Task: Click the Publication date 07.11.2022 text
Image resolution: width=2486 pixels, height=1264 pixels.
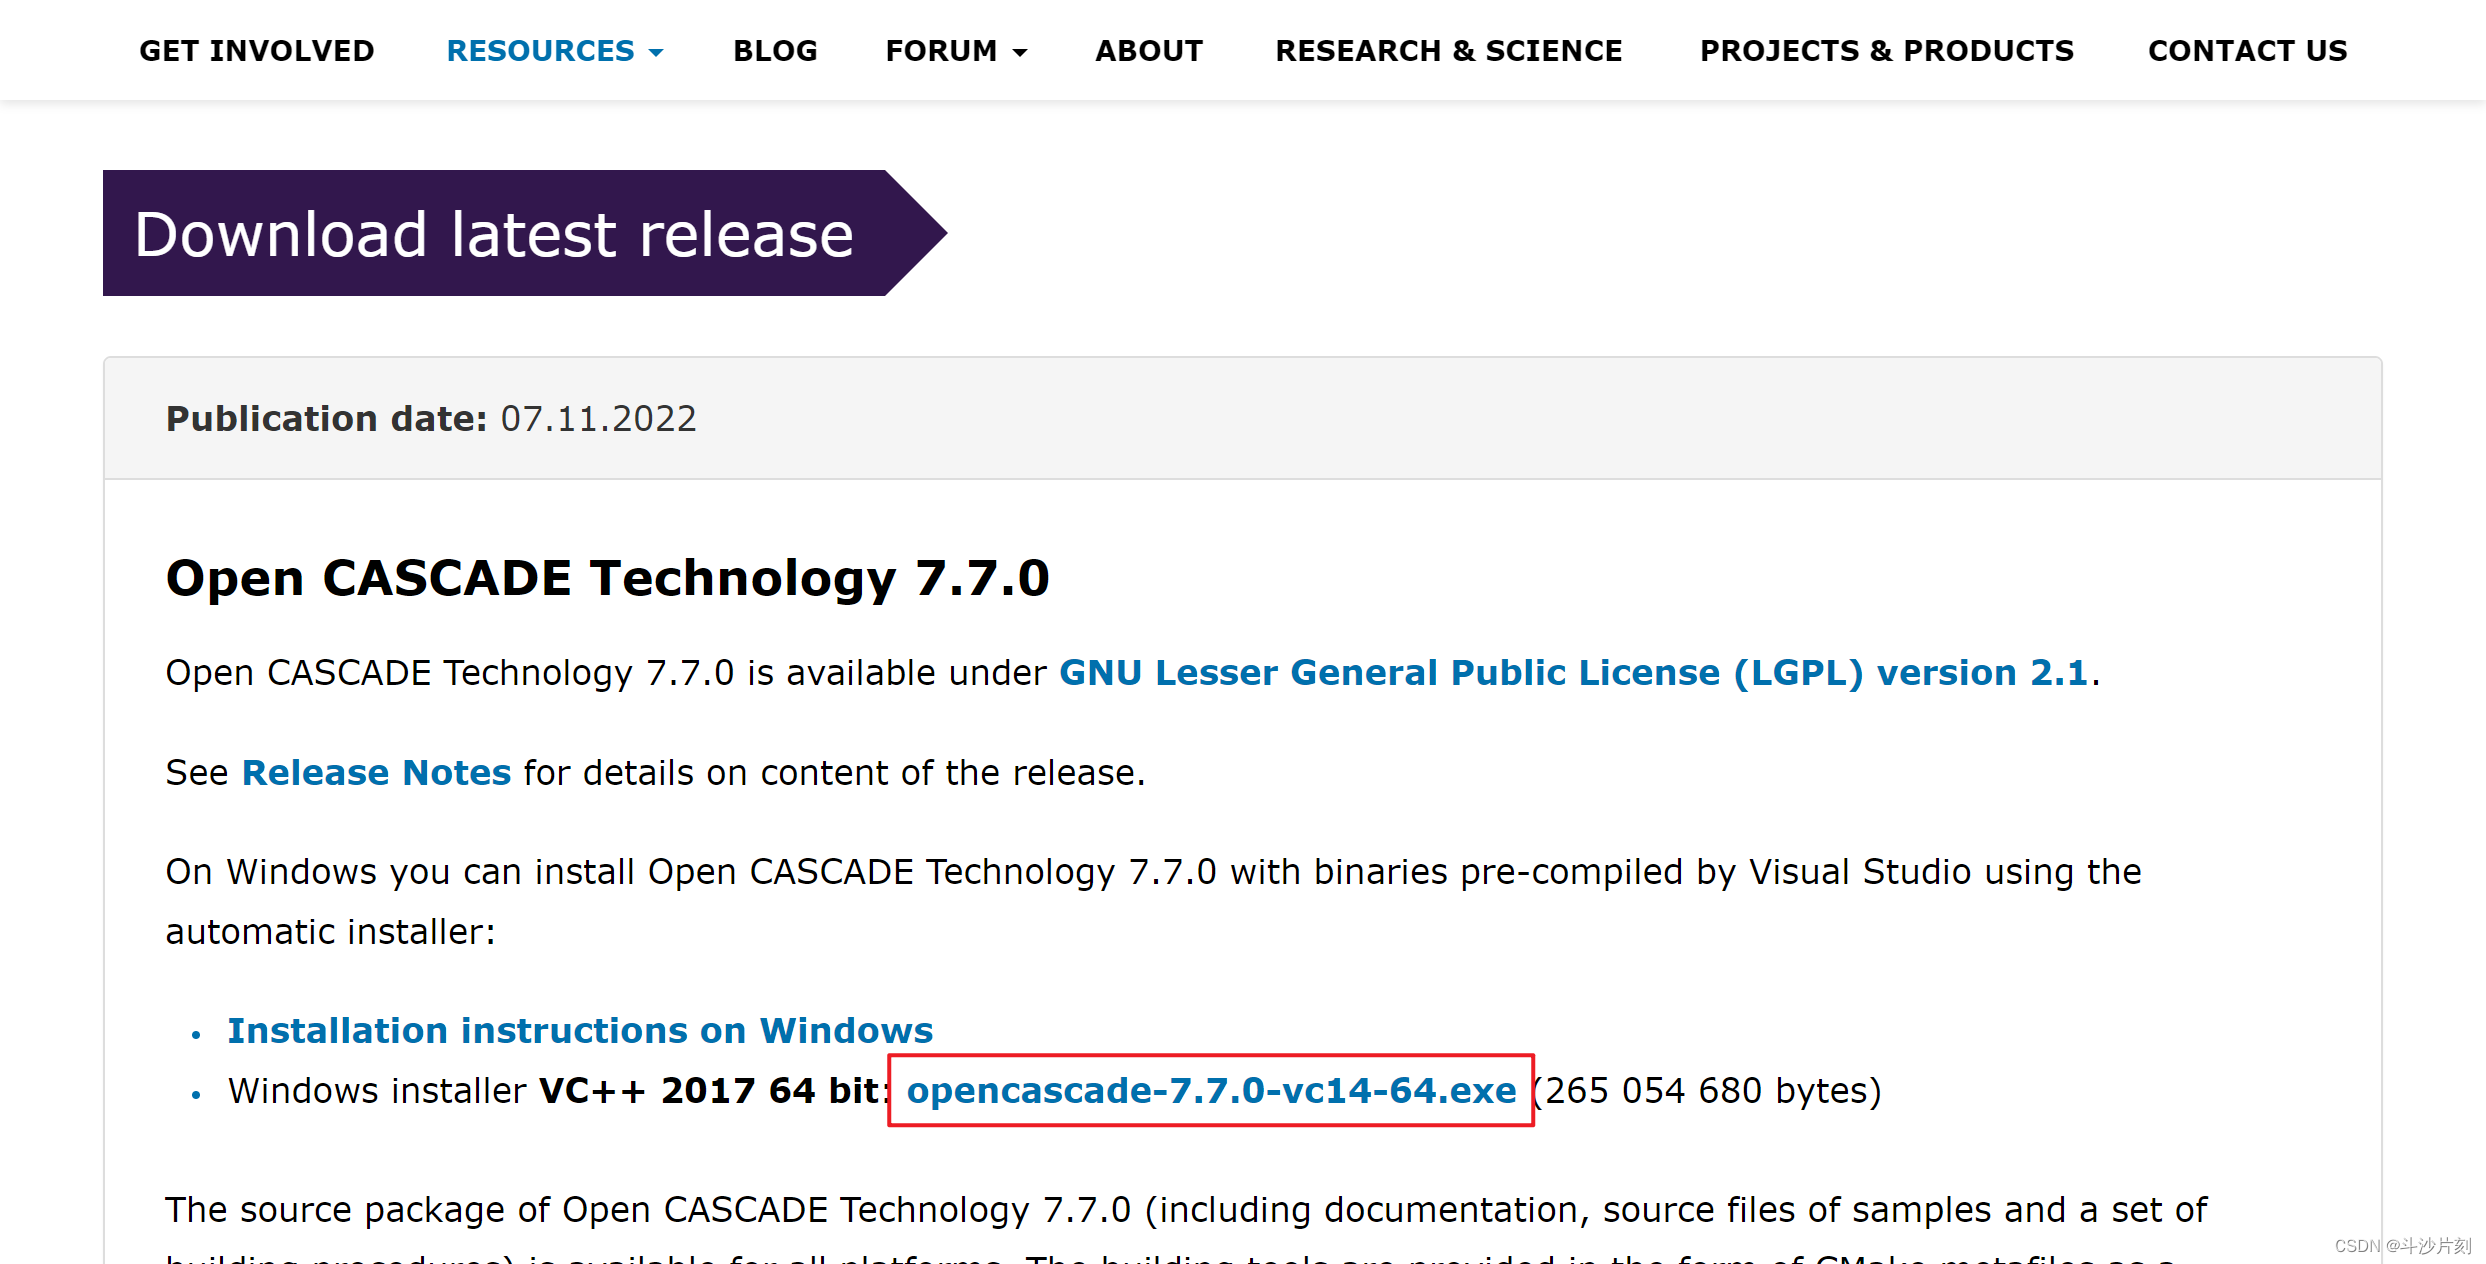Action: point(431,419)
